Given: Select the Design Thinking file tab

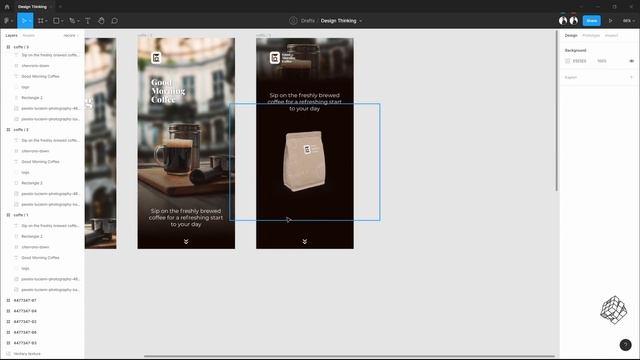Looking at the screenshot, I should [x=32, y=7].
